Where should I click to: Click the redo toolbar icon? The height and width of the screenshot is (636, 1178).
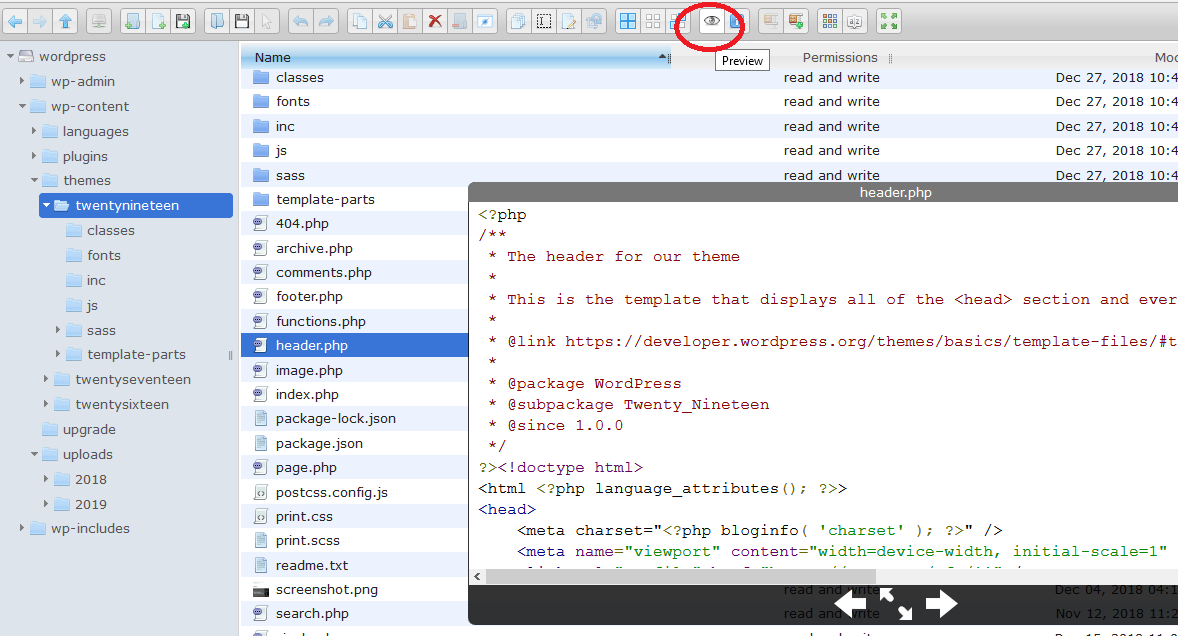point(326,22)
